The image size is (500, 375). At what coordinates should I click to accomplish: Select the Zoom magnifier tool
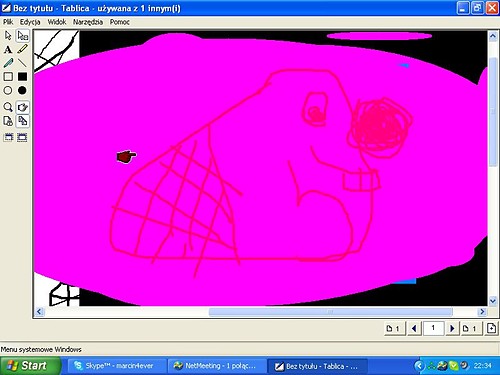click(x=8, y=107)
